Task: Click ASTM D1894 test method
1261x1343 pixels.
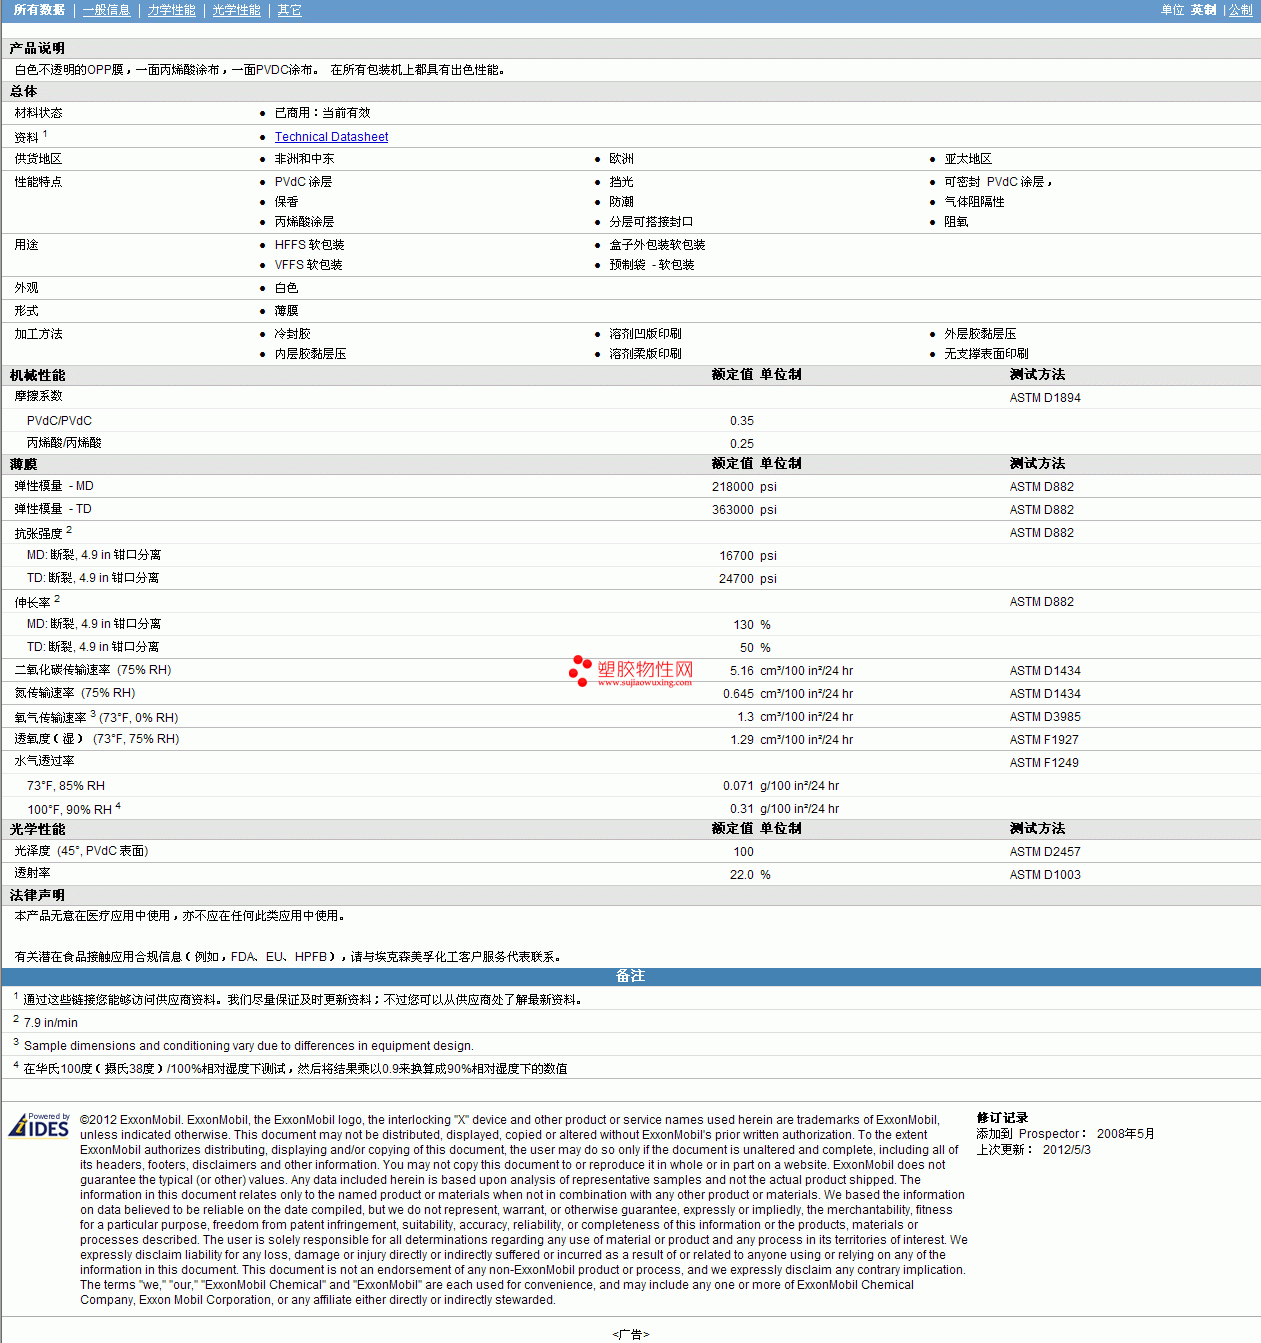Action: point(1045,398)
